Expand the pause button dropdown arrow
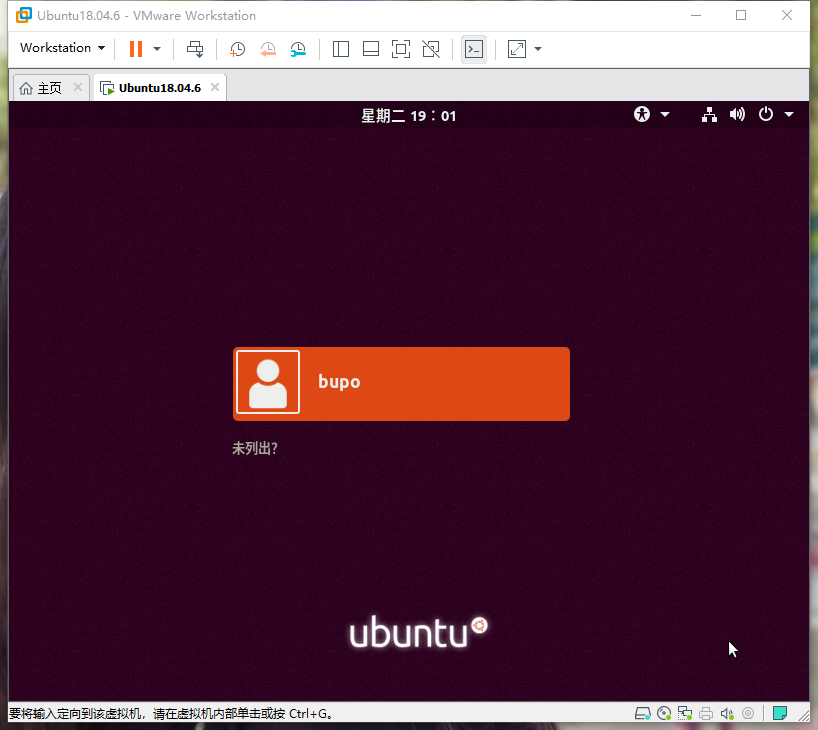The image size is (818, 730). 157,49
